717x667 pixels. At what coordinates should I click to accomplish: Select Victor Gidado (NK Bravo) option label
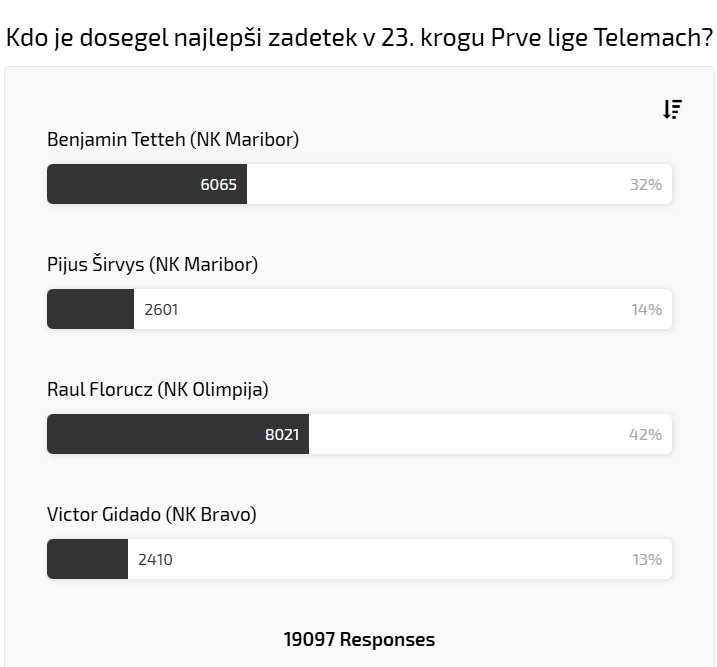152,514
